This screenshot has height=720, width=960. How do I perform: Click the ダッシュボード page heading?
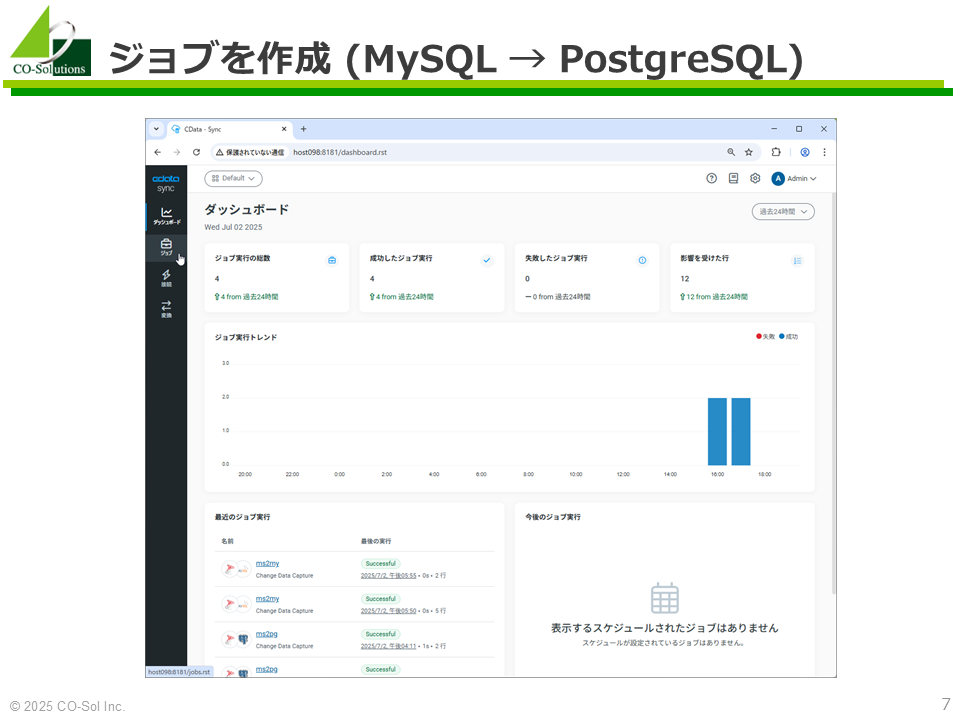pyautogui.click(x=246, y=209)
